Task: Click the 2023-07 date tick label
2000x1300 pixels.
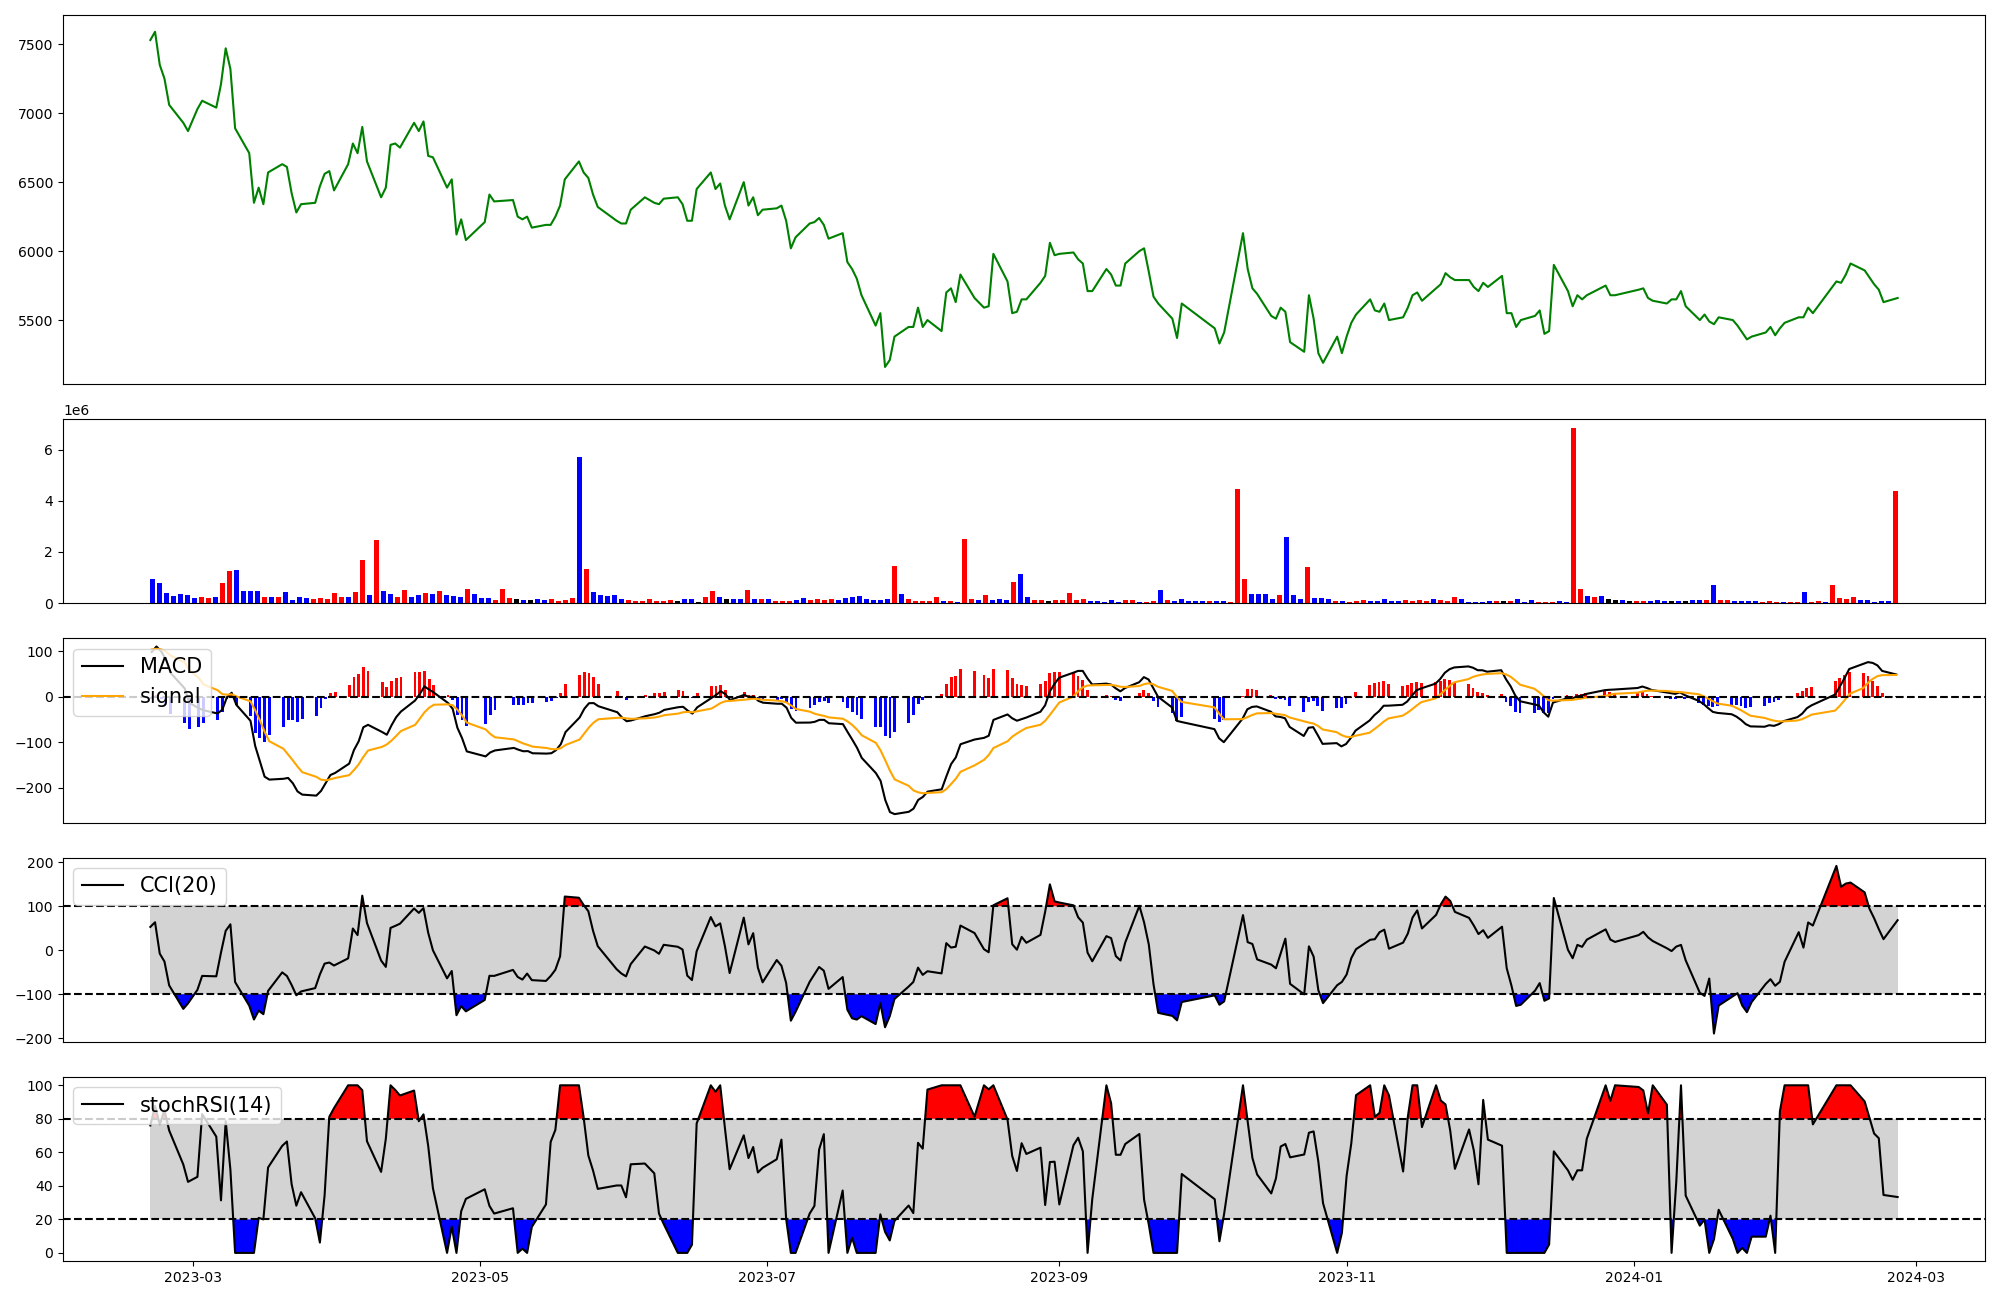Action: click(x=767, y=1277)
